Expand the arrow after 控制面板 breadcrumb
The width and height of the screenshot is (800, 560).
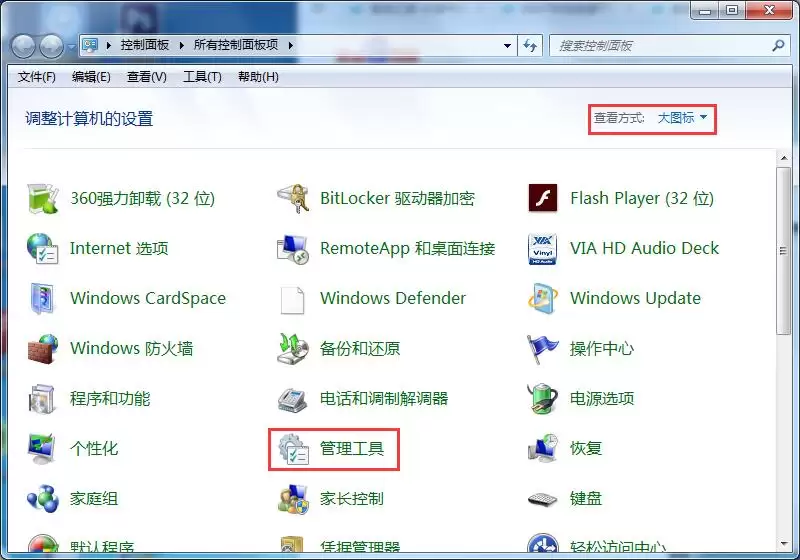click(x=182, y=45)
